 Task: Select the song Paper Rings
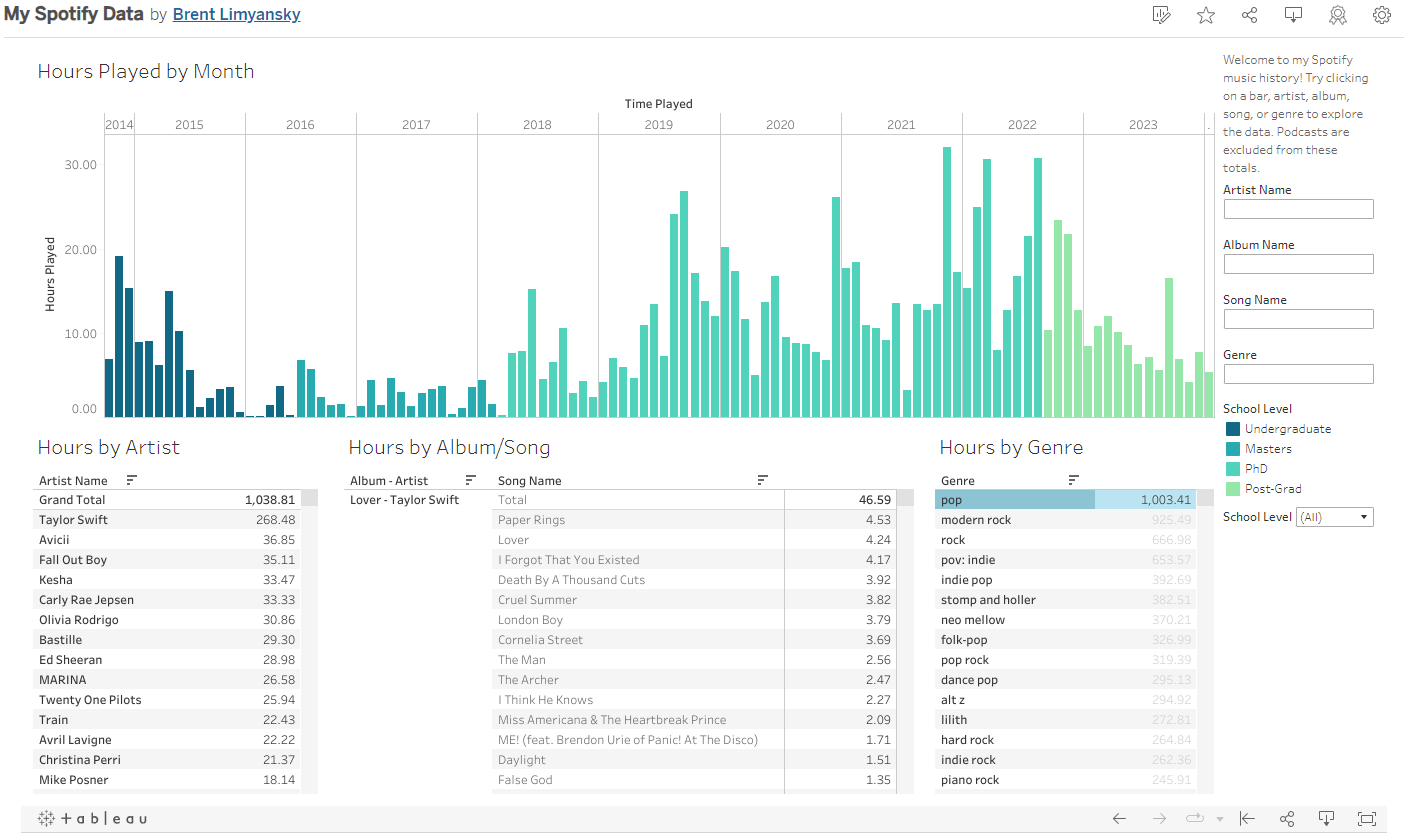point(695,520)
